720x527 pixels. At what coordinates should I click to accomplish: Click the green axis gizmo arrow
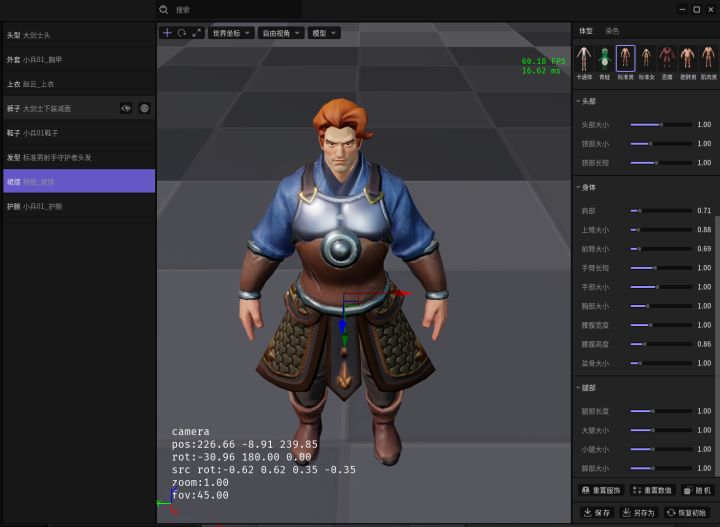[x=344, y=340]
